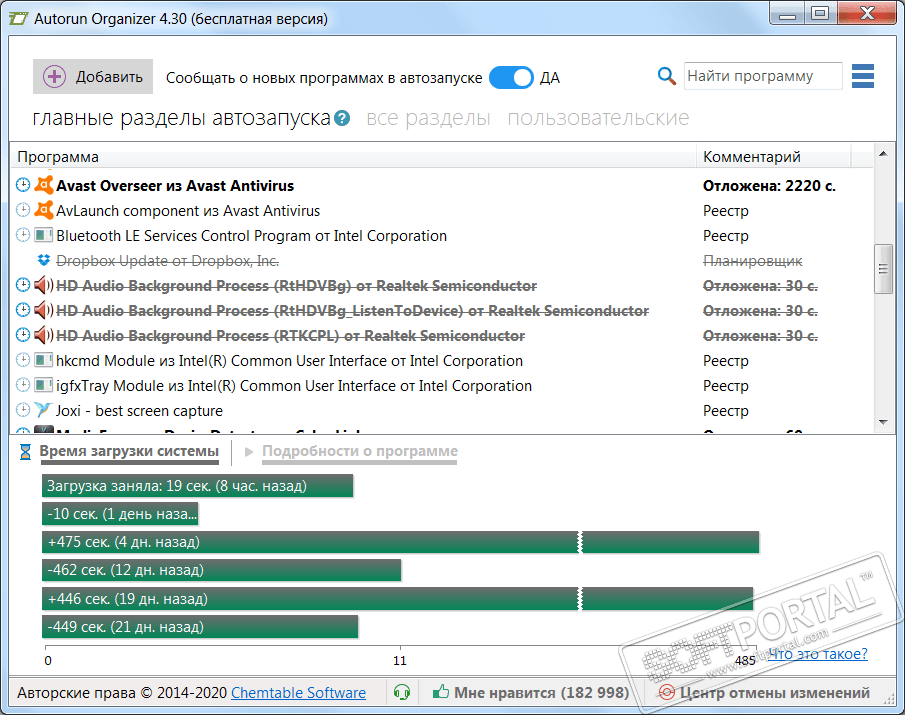Screen dimensions: 905x715
Task: Click the Добавить plus button
Action: coord(93,76)
